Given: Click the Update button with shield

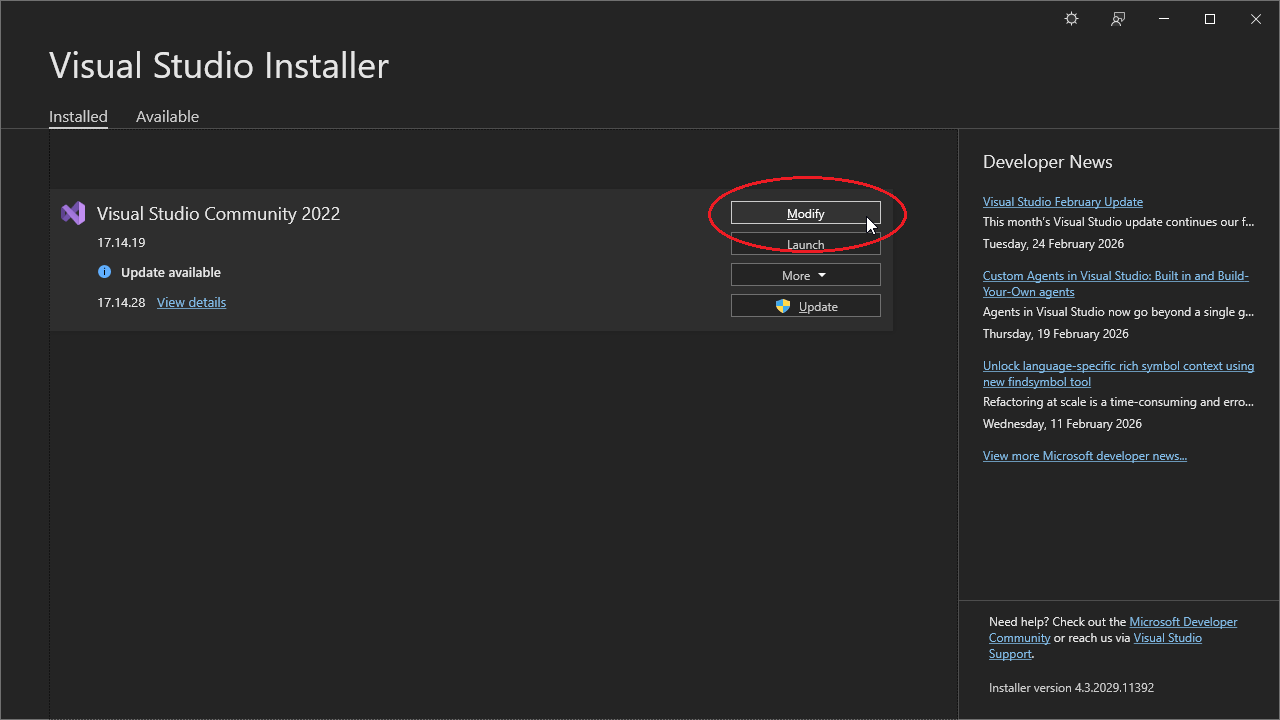Looking at the screenshot, I should 805,306.
